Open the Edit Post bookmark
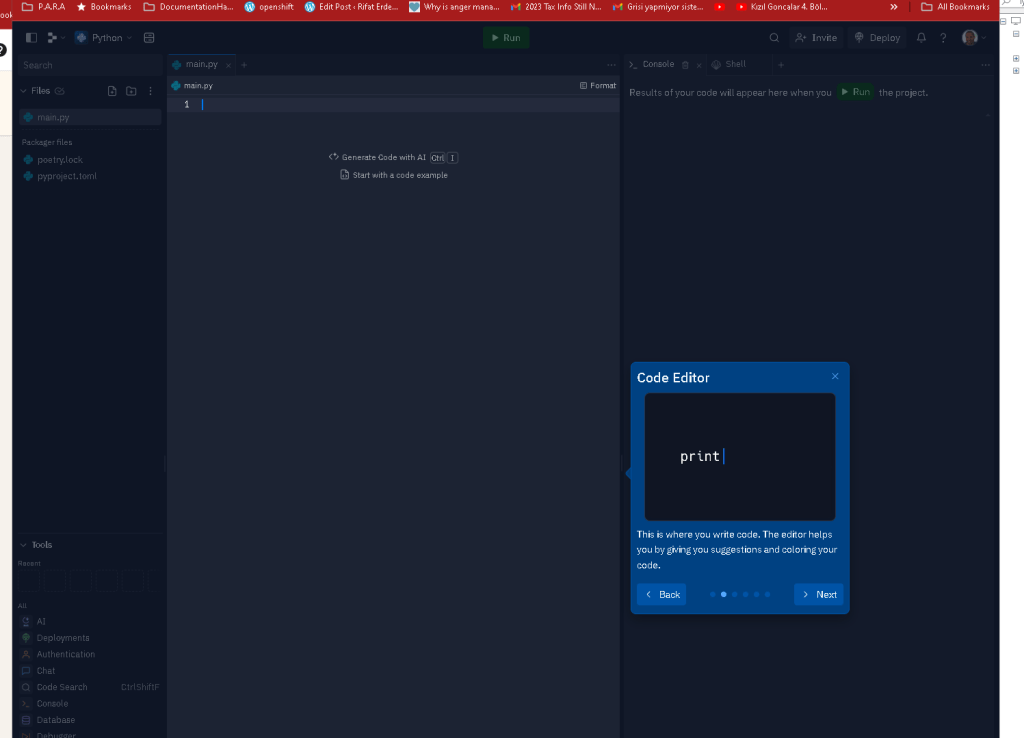This screenshot has height=738, width=1024. click(351, 7)
